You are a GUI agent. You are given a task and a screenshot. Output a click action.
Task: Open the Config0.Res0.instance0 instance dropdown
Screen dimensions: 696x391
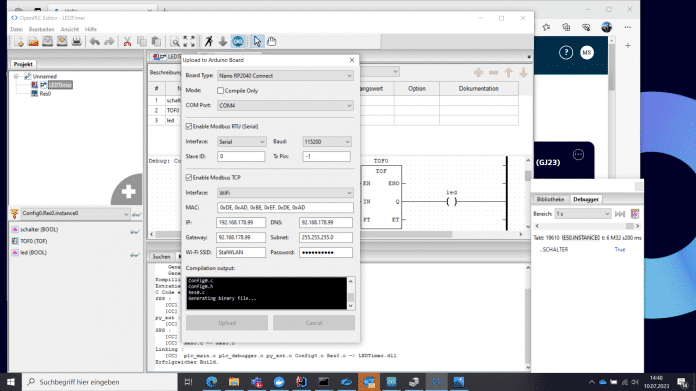click(x=75, y=213)
